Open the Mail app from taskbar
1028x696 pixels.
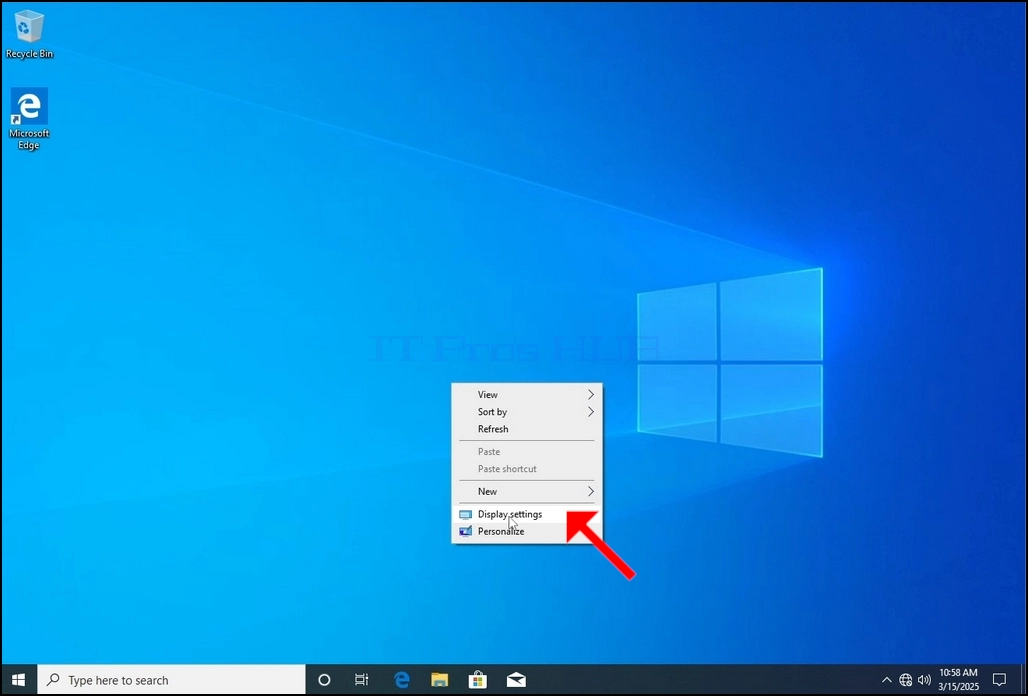516,680
